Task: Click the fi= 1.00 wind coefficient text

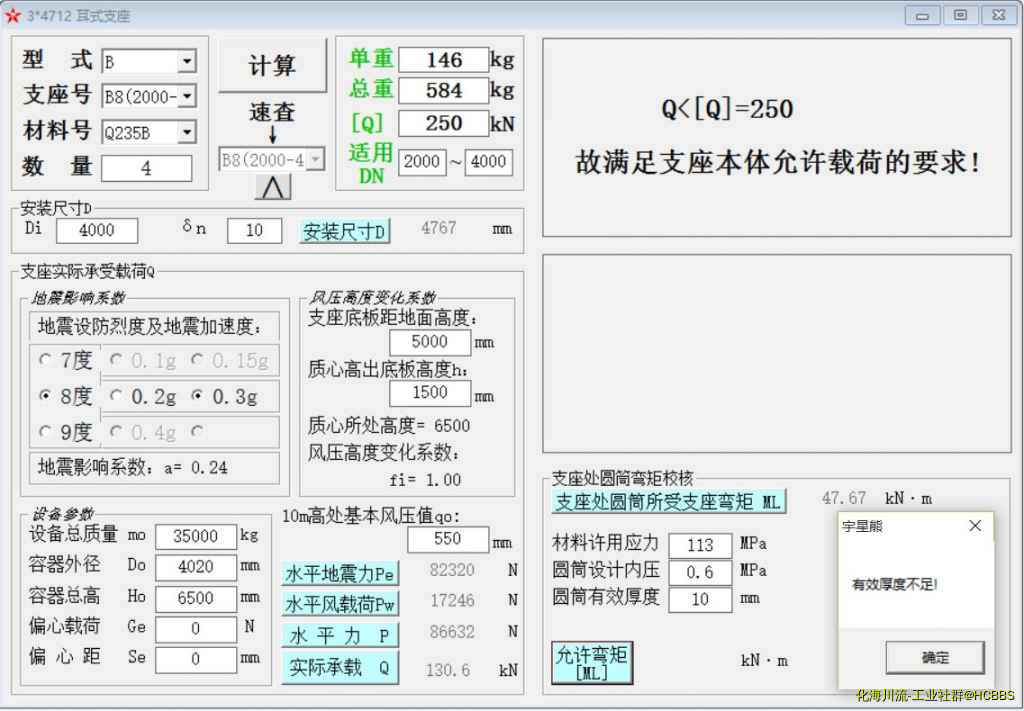Action: pyautogui.click(x=425, y=480)
